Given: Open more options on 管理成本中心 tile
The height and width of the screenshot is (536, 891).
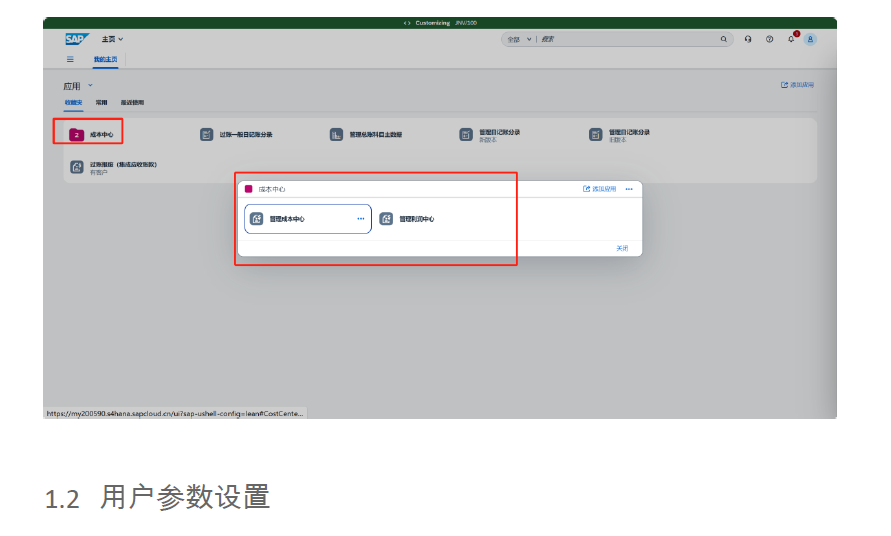Looking at the screenshot, I should click(361, 219).
